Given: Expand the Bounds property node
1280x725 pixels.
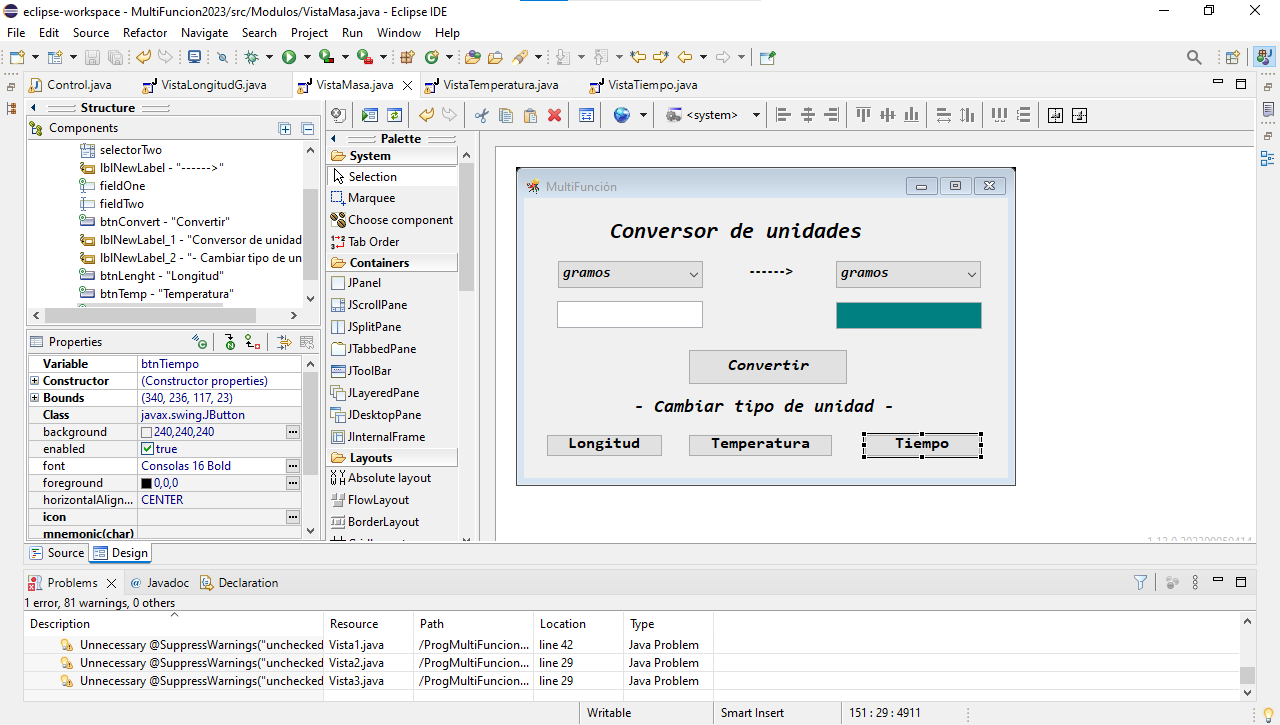Looking at the screenshot, I should pyautogui.click(x=34, y=398).
